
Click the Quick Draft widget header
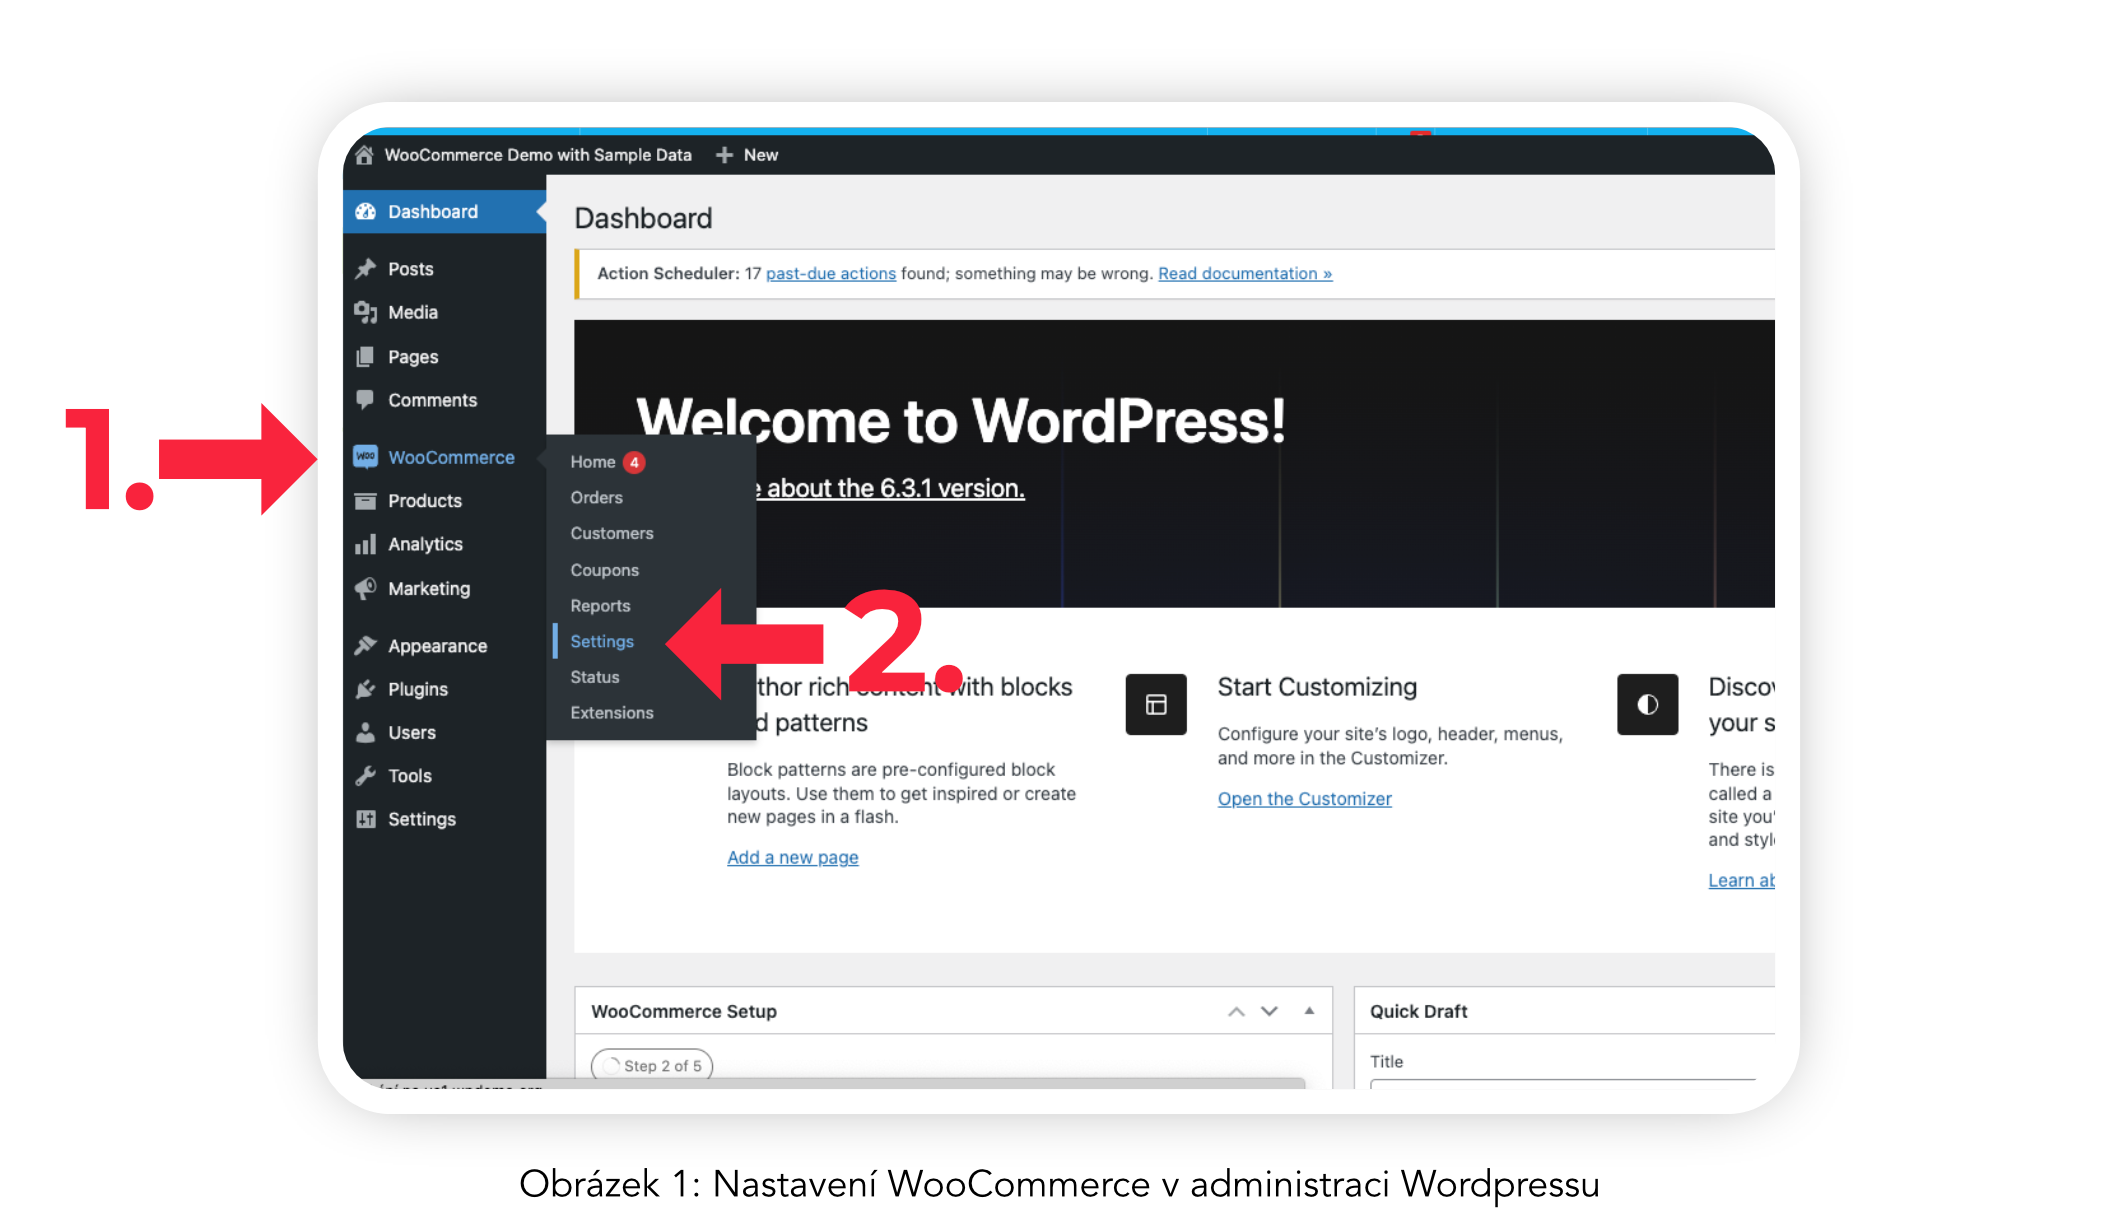(x=1563, y=1011)
